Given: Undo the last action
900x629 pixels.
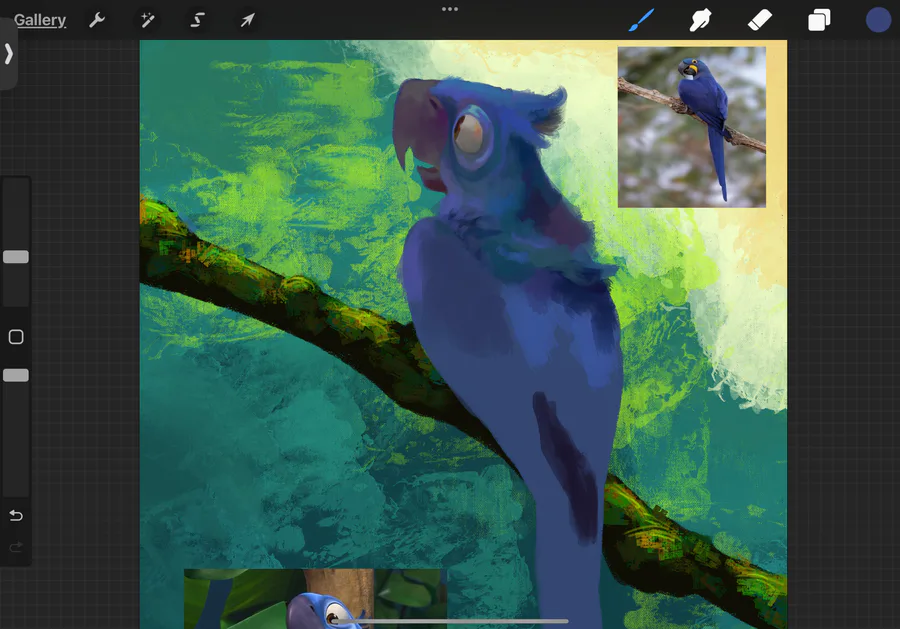Looking at the screenshot, I should click(x=16, y=515).
